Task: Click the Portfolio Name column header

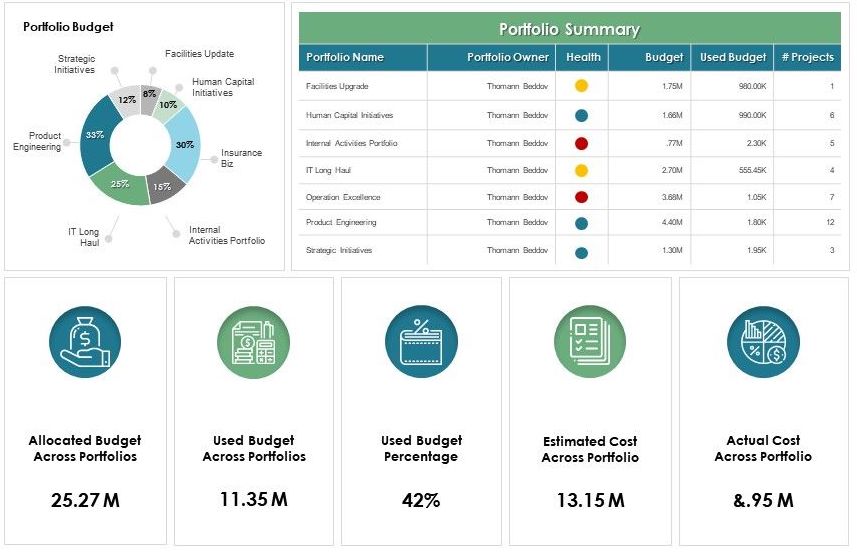Action: click(x=345, y=57)
